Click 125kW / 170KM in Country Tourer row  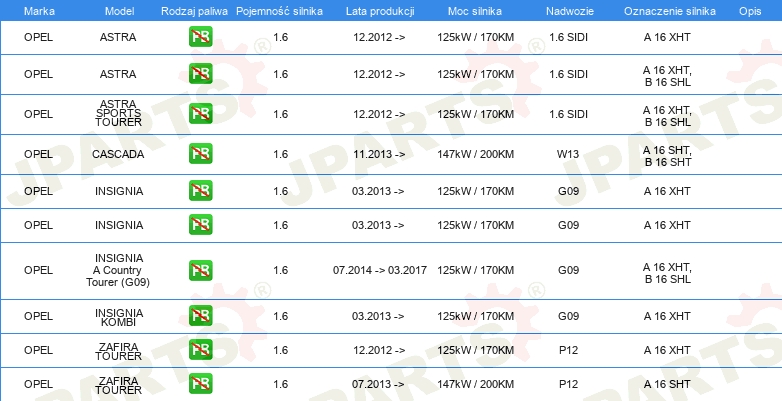click(x=475, y=270)
